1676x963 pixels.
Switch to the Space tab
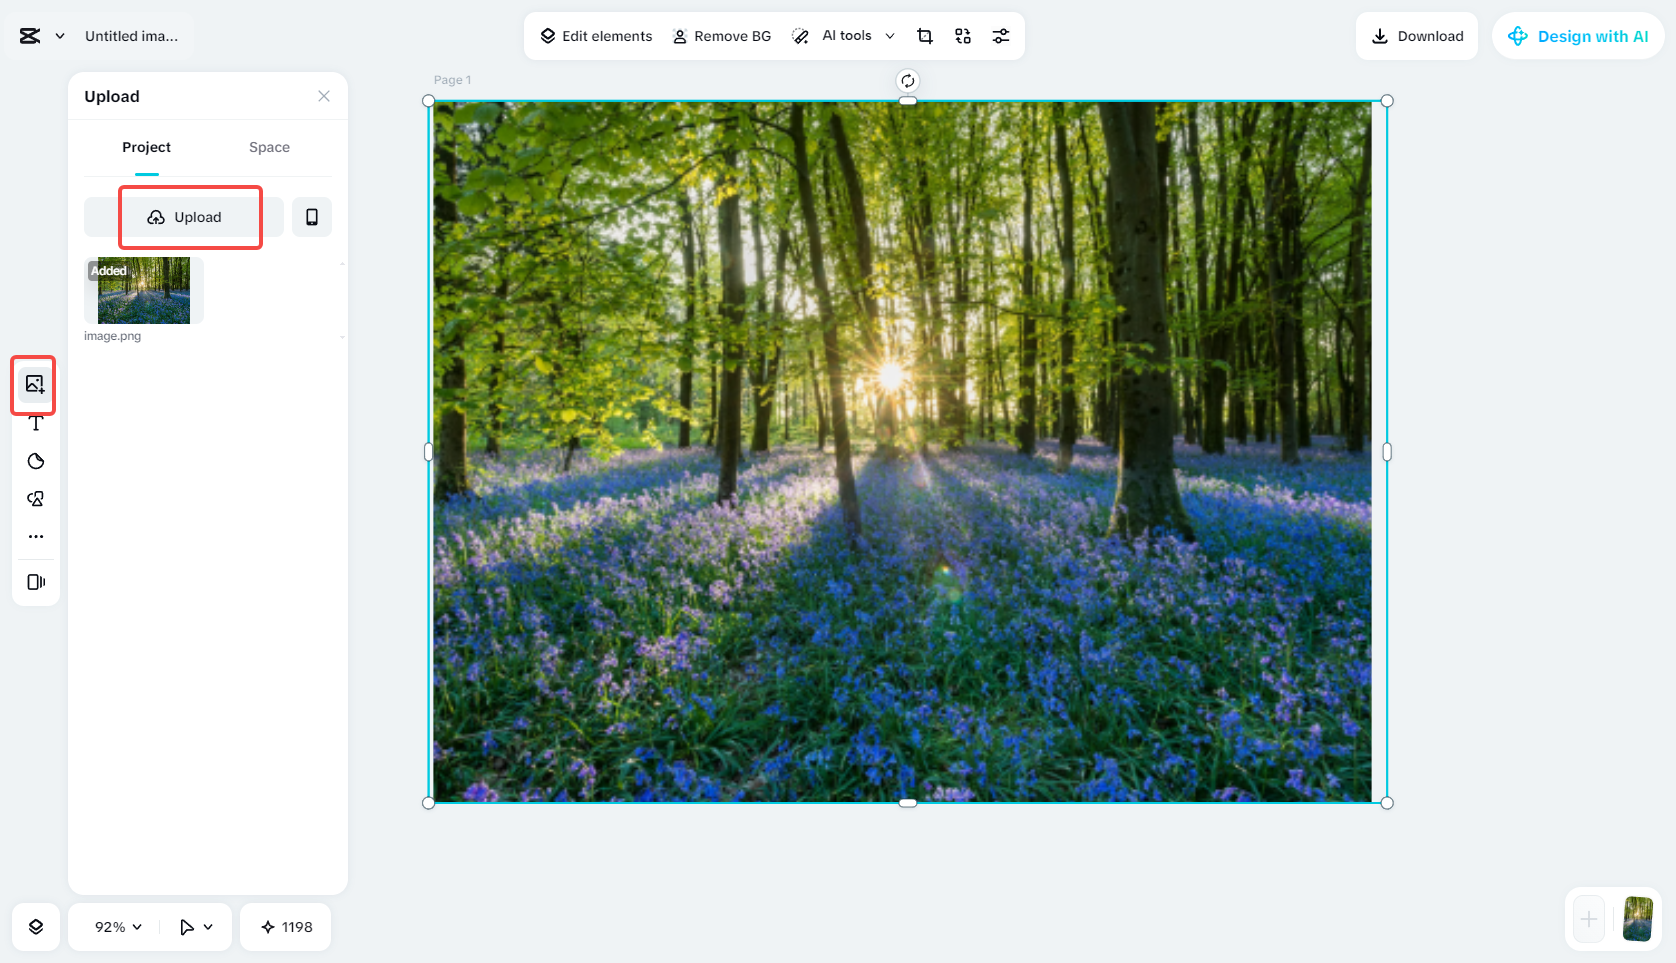[269, 147]
